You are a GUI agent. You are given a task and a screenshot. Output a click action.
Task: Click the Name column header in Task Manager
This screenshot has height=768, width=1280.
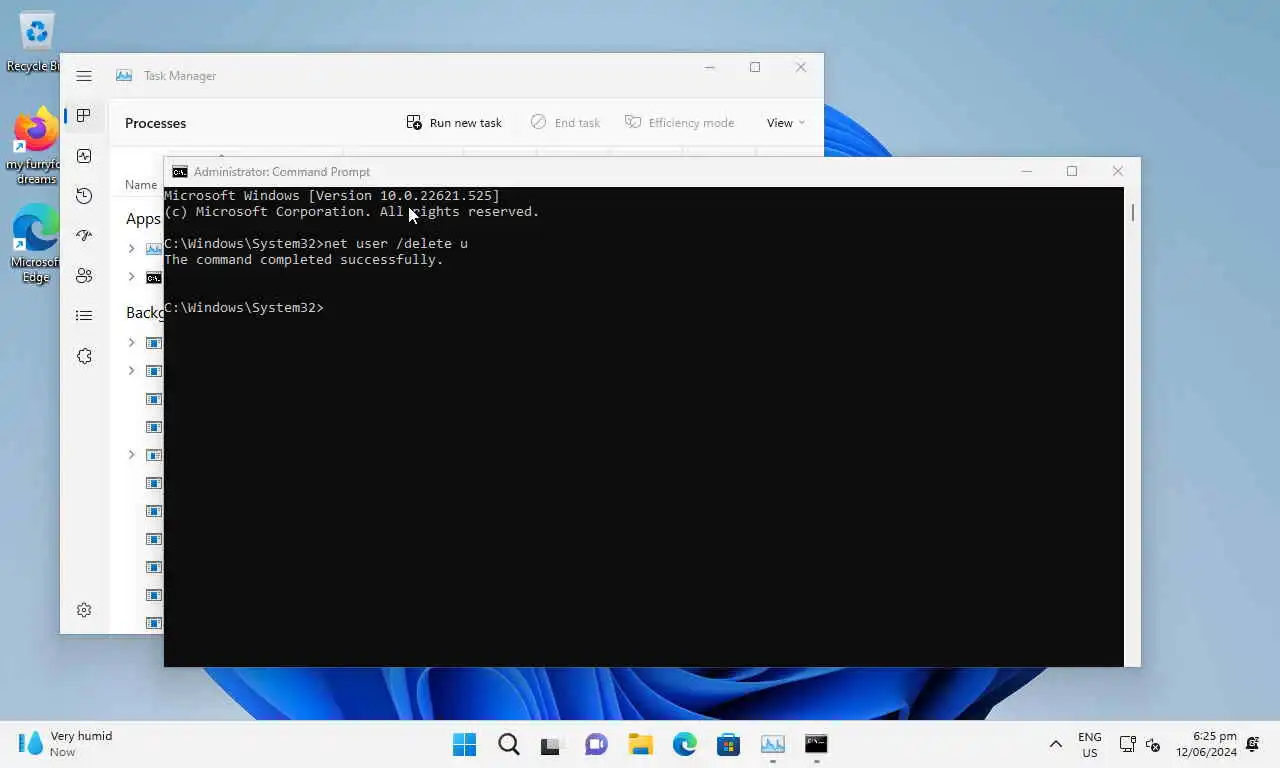[141, 185]
